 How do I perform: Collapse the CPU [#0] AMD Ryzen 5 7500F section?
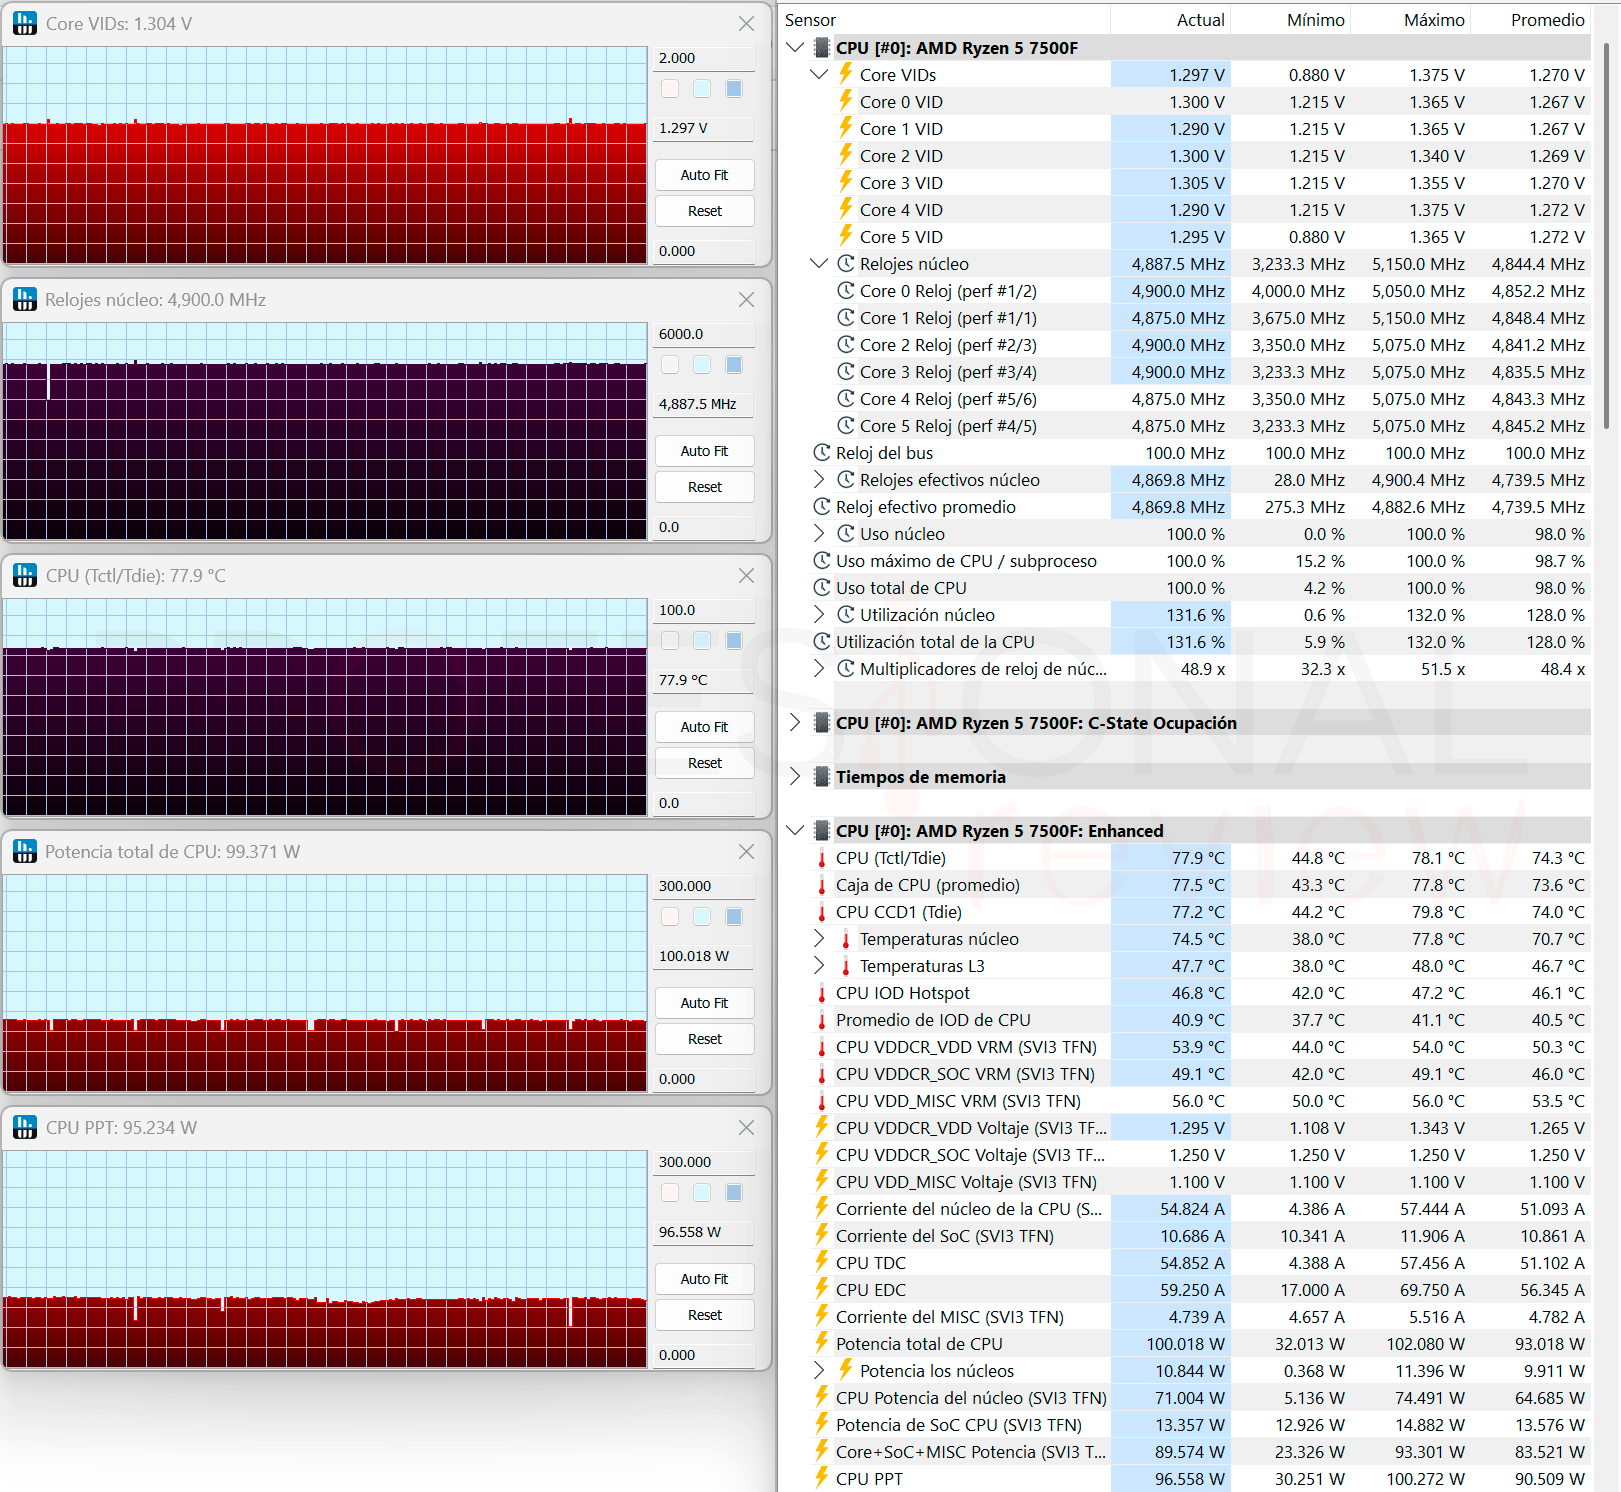pyautogui.click(x=795, y=47)
